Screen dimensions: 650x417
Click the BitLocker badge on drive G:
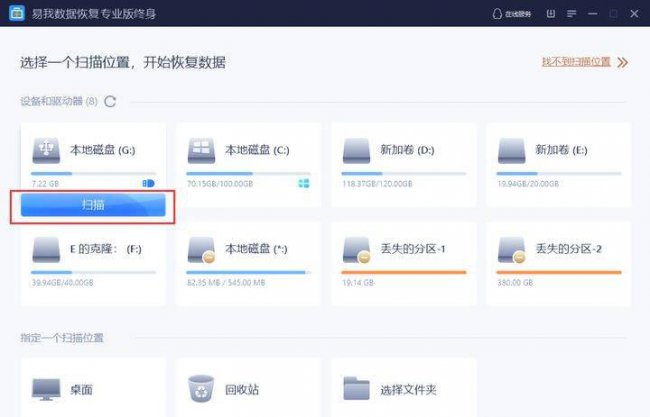148,183
